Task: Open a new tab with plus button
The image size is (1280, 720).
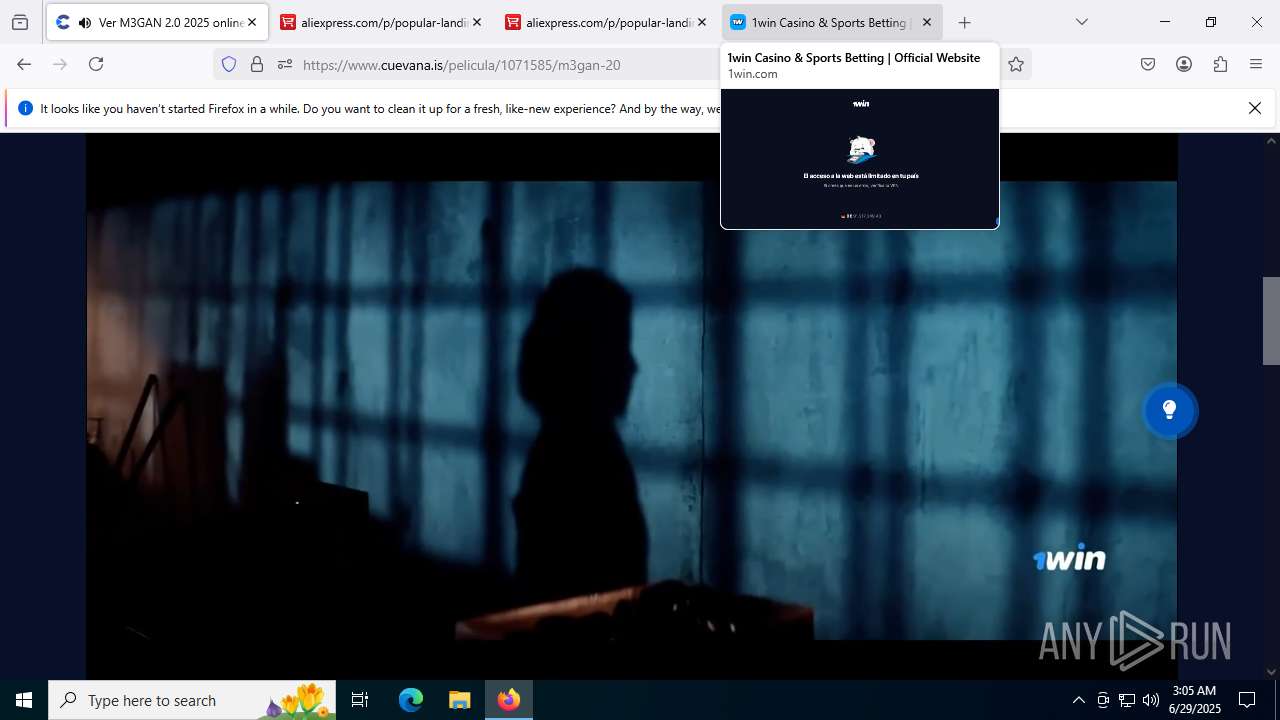Action: (965, 22)
